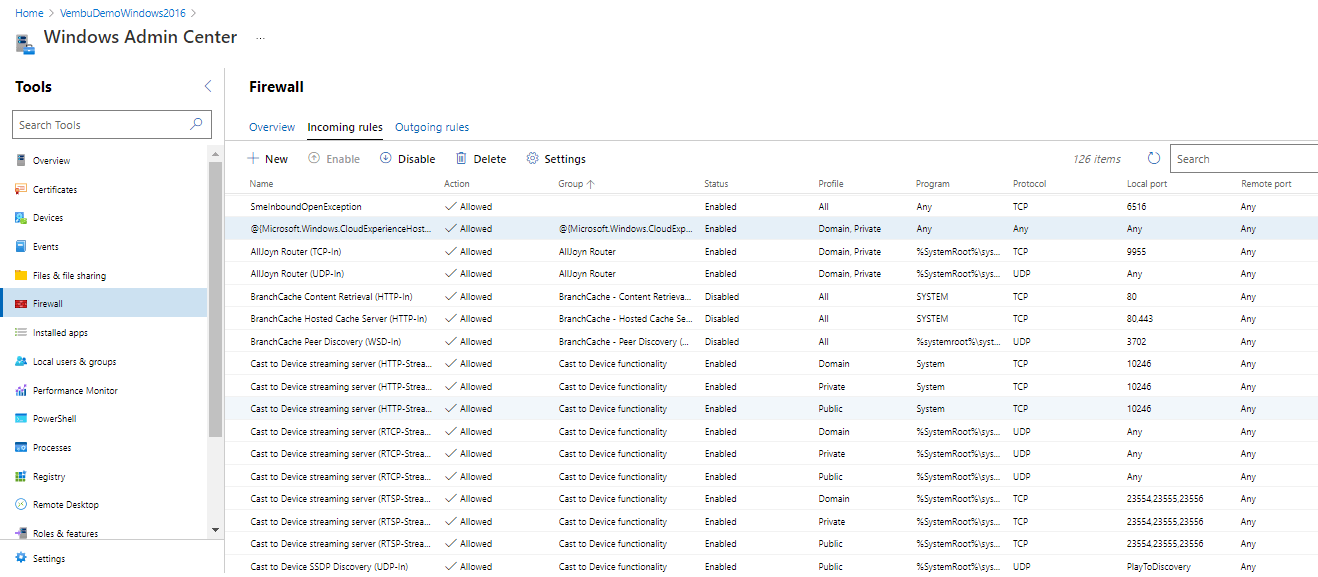Open firewall rule Settings button

pyautogui.click(x=556, y=158)
